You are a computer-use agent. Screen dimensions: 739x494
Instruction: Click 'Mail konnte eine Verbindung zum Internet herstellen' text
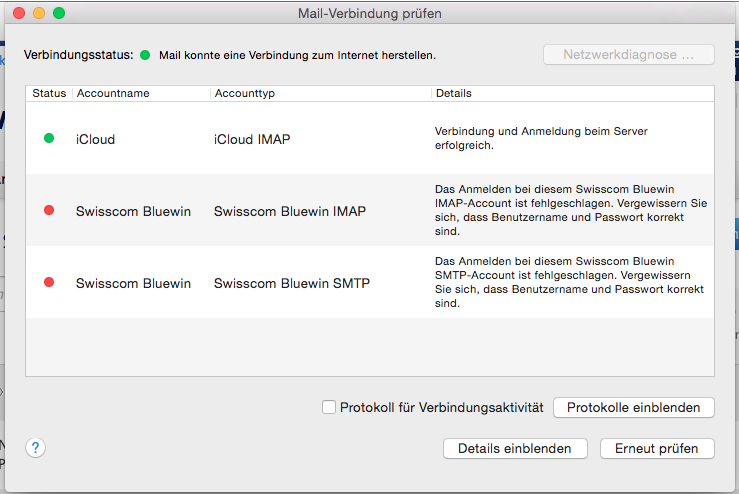click(297, 55)
